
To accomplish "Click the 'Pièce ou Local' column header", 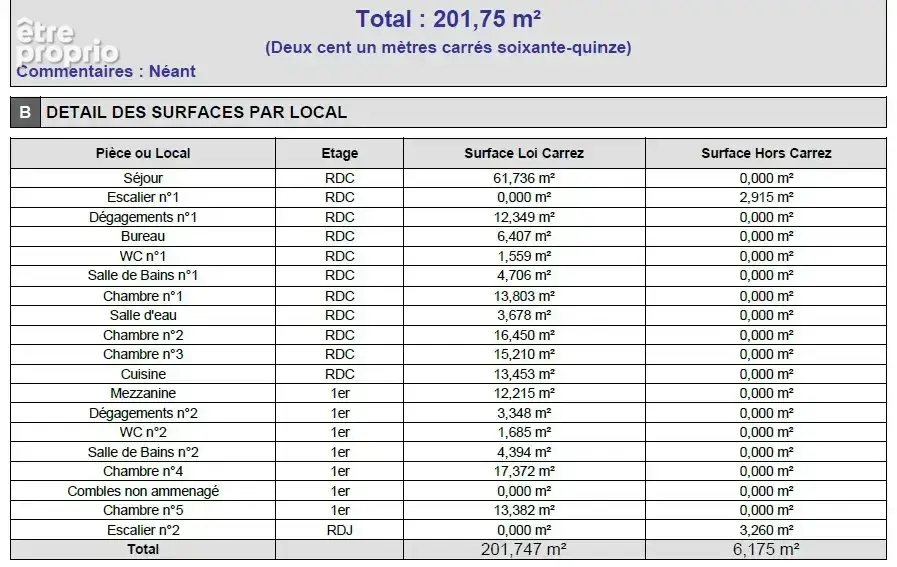I will 143,153.
